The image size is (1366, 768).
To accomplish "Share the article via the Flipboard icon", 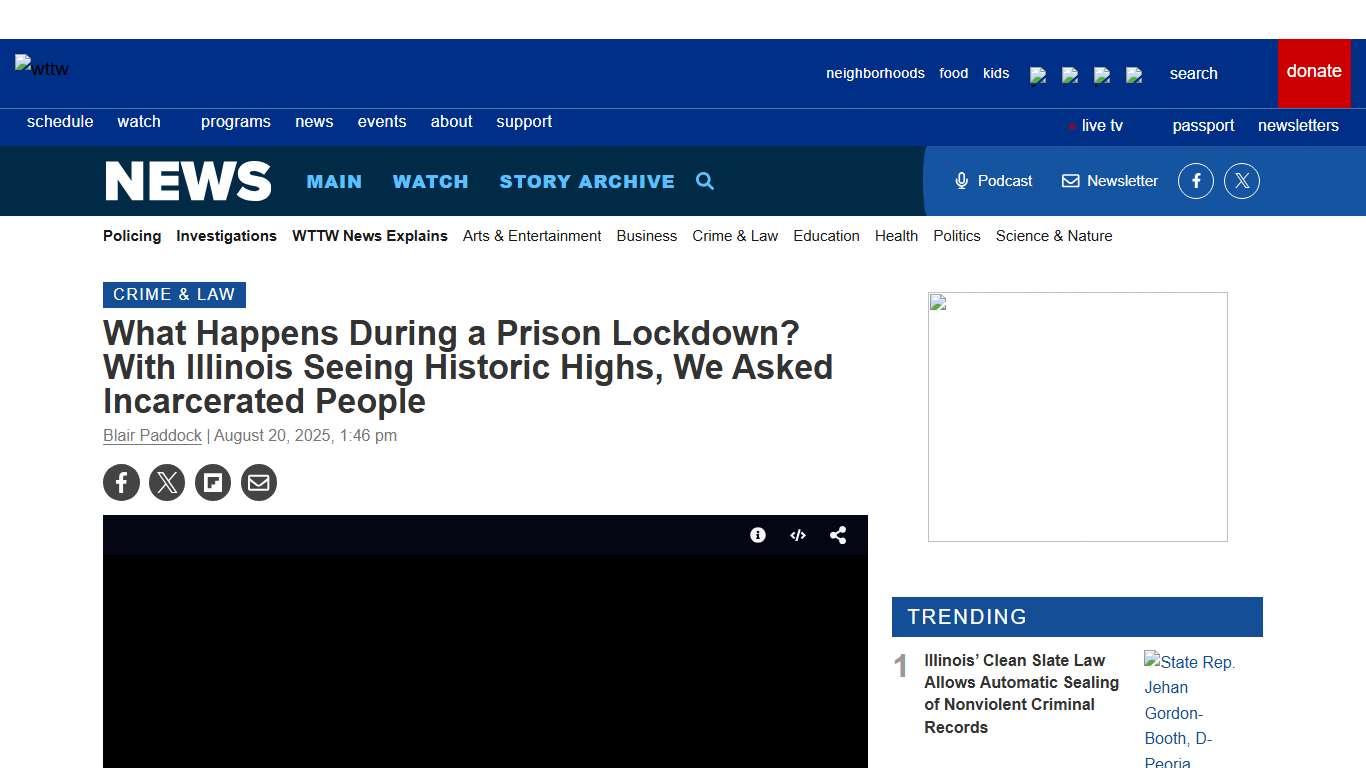I will pos(213,482).
